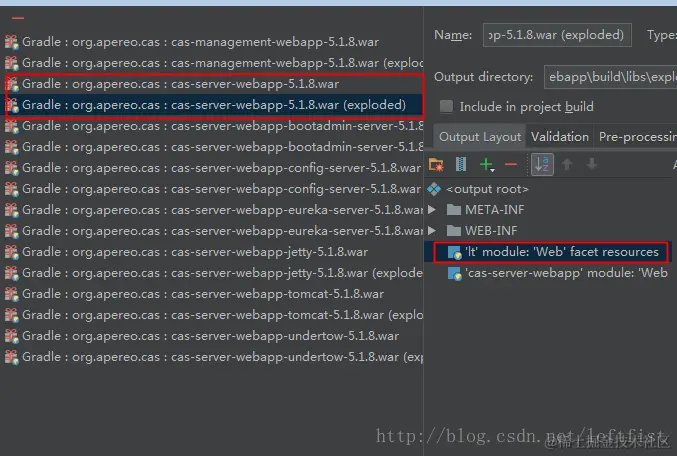
Task: Click into the Output directory field
Action: click(611, 77)
